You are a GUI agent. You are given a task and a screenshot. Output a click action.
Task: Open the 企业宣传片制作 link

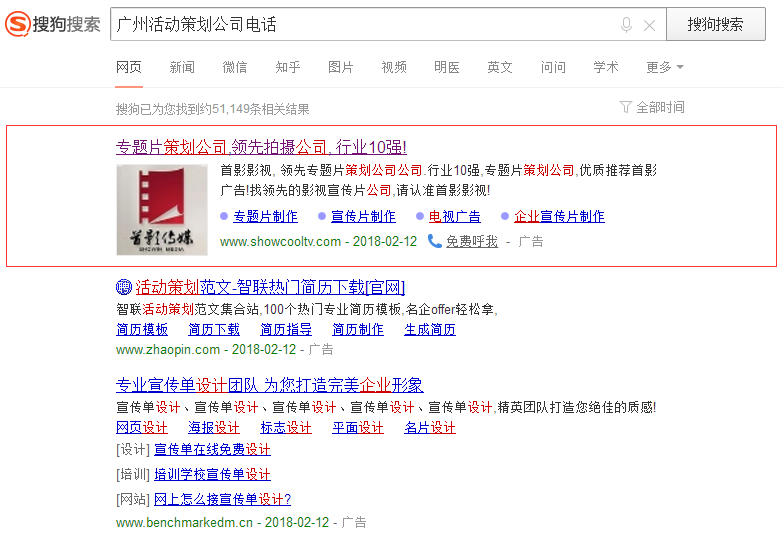559,216
